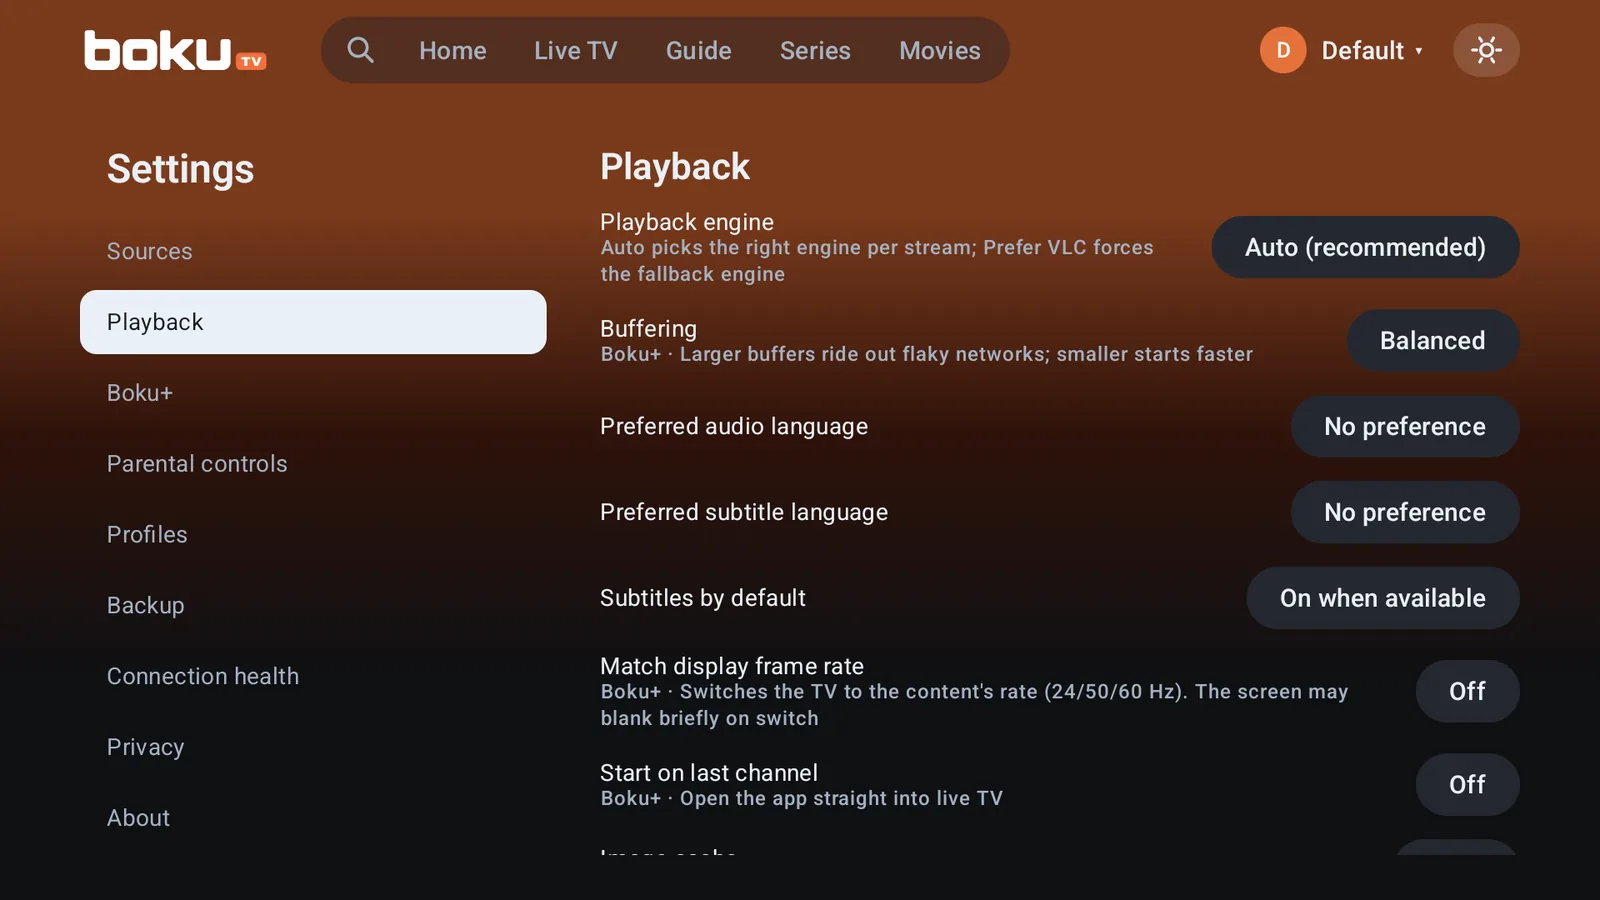The image size is (1600, 900).
Task: Click the Start on last channel label
Action: pyautogui.click(x=709, y=773)
